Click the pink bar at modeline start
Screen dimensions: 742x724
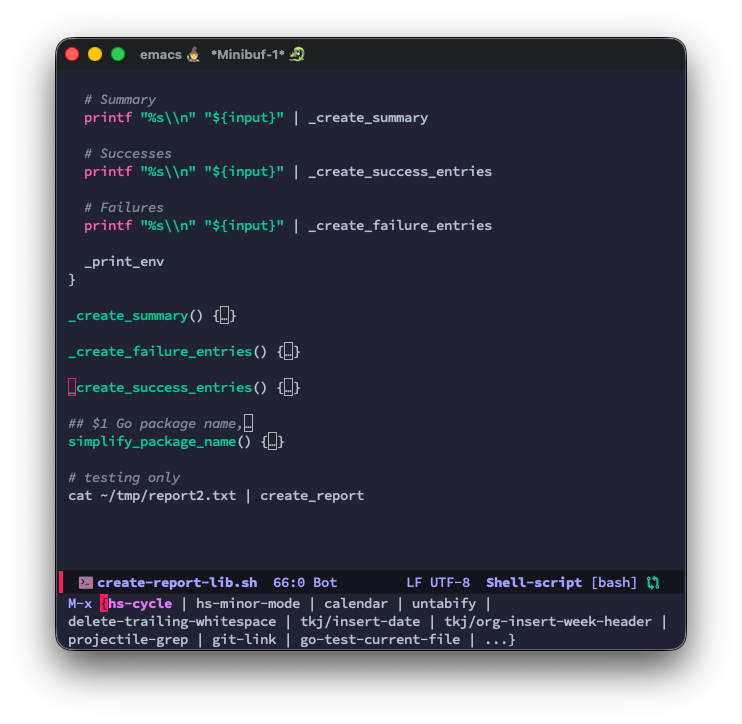point(62,582)
